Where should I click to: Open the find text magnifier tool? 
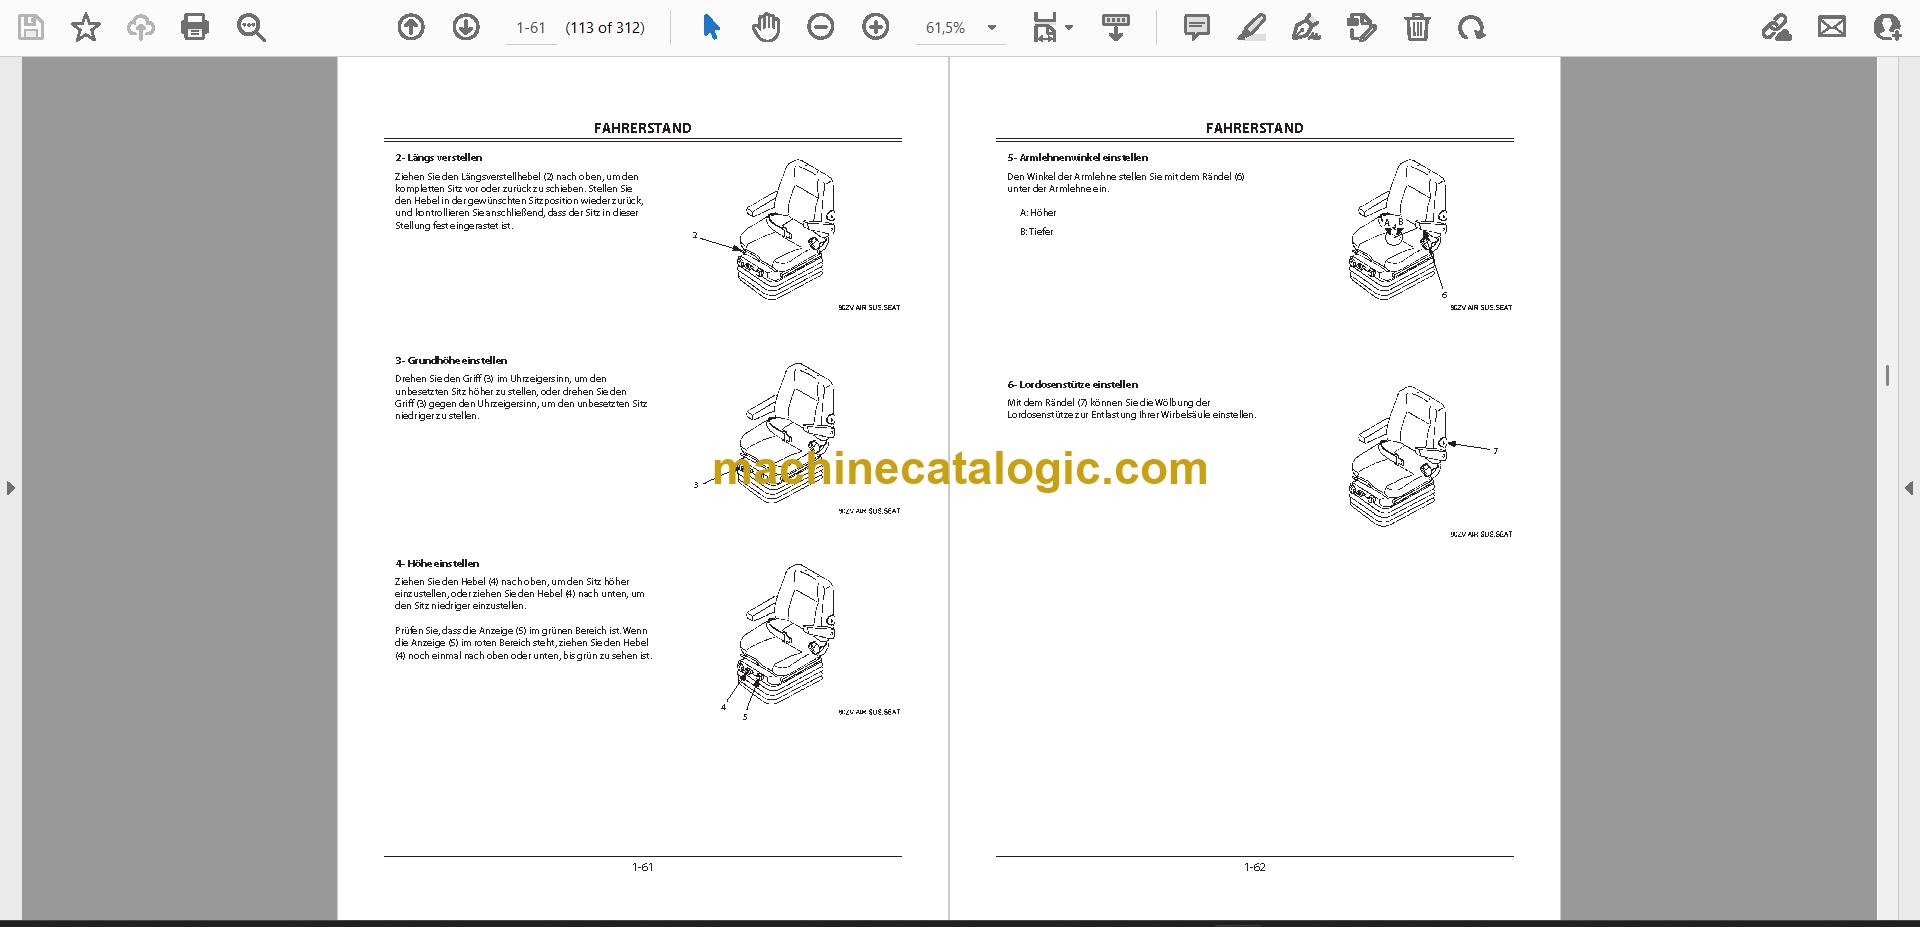[x=251, y=27]
